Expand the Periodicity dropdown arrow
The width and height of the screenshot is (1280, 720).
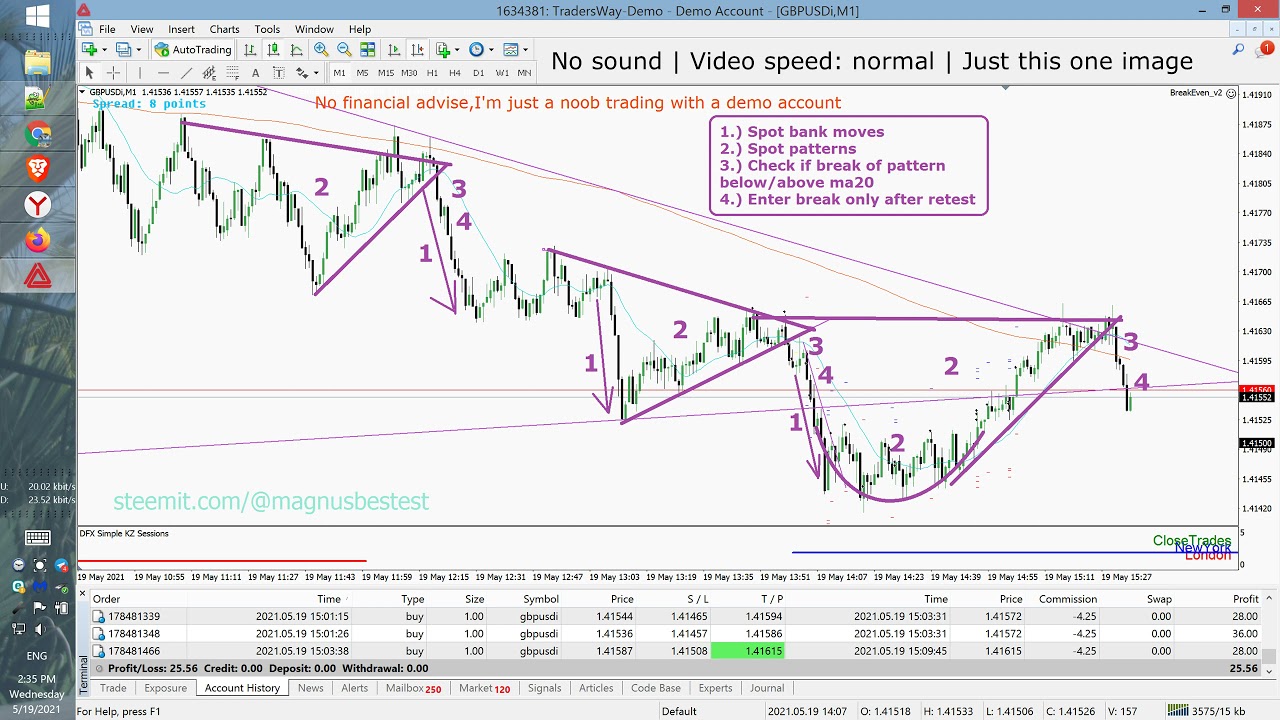pyautogui.click(x=491, y=49)
